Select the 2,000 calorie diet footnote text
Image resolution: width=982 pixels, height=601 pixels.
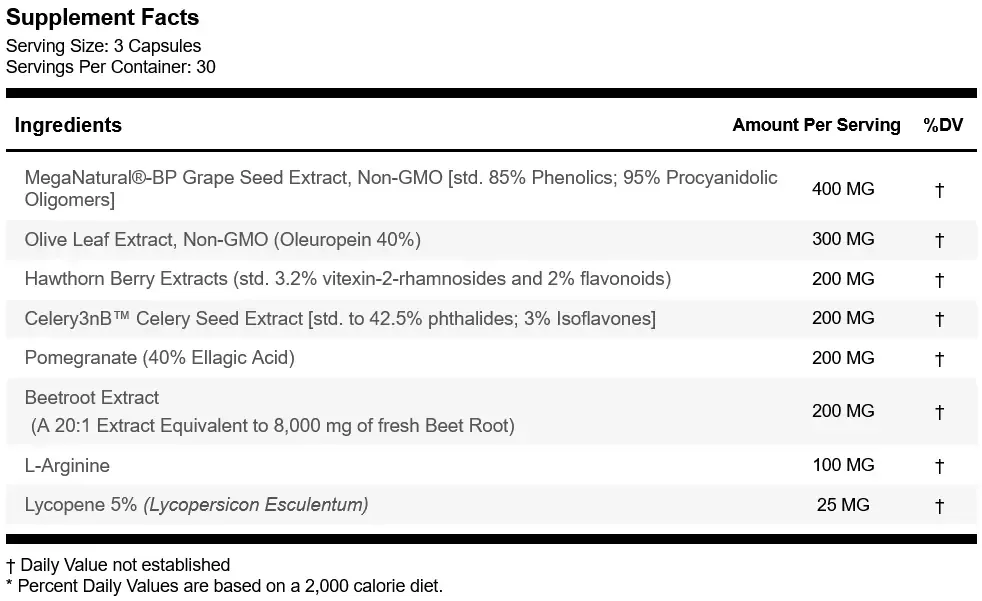coord(224,586)
